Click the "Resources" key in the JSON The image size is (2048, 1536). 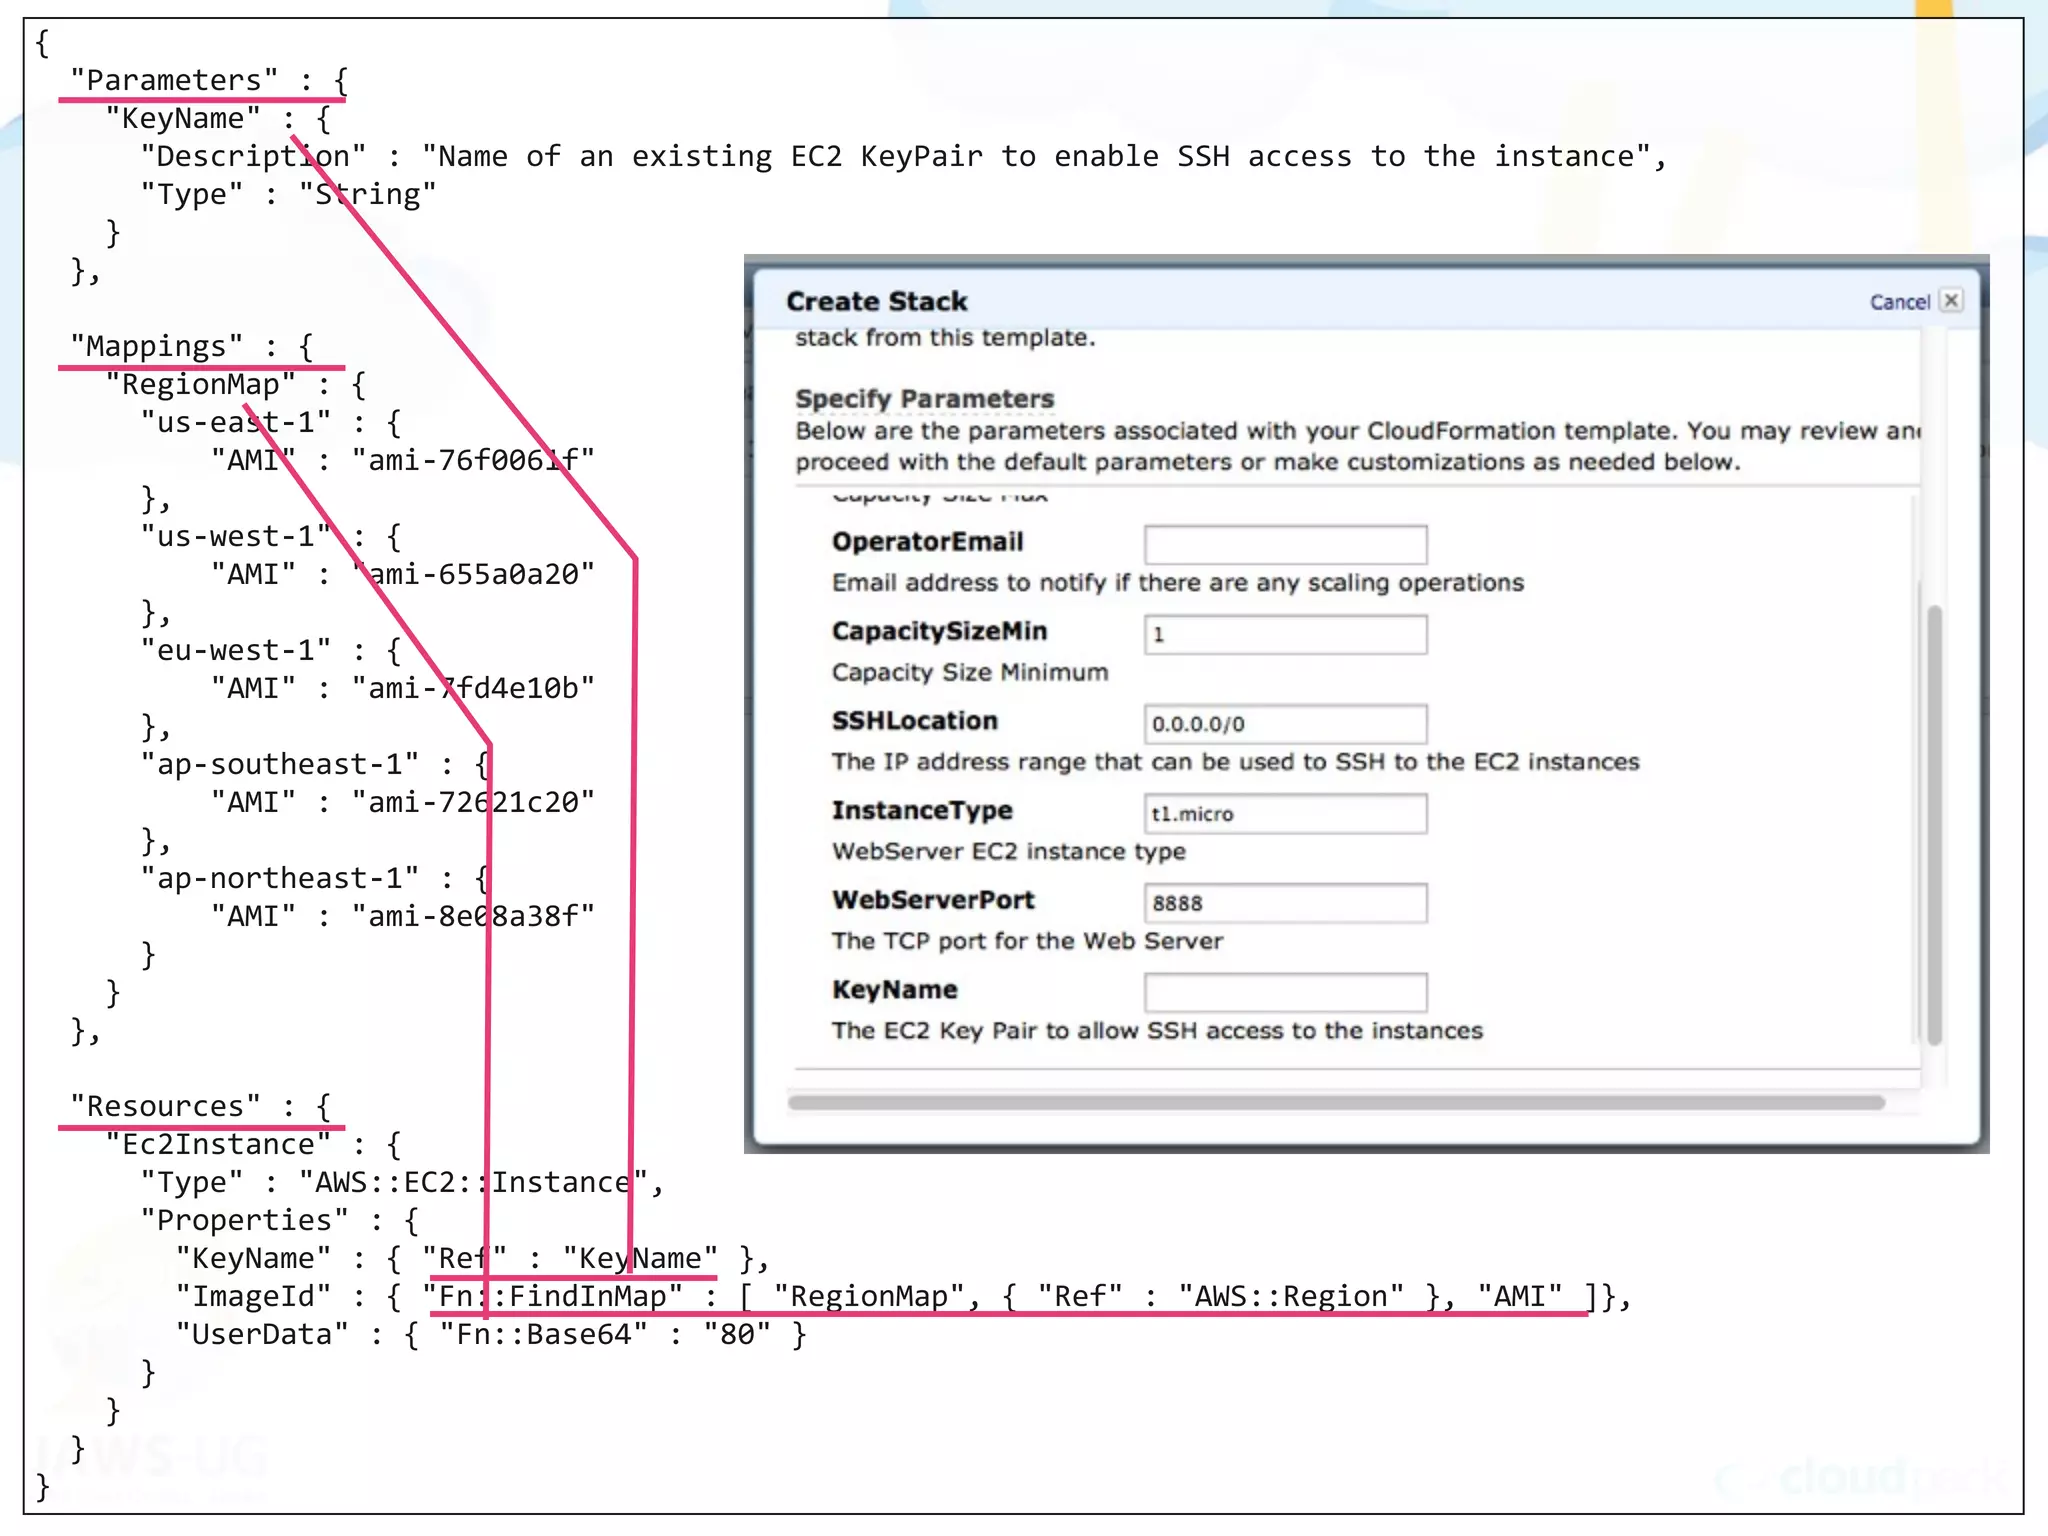coord(165,1106)
